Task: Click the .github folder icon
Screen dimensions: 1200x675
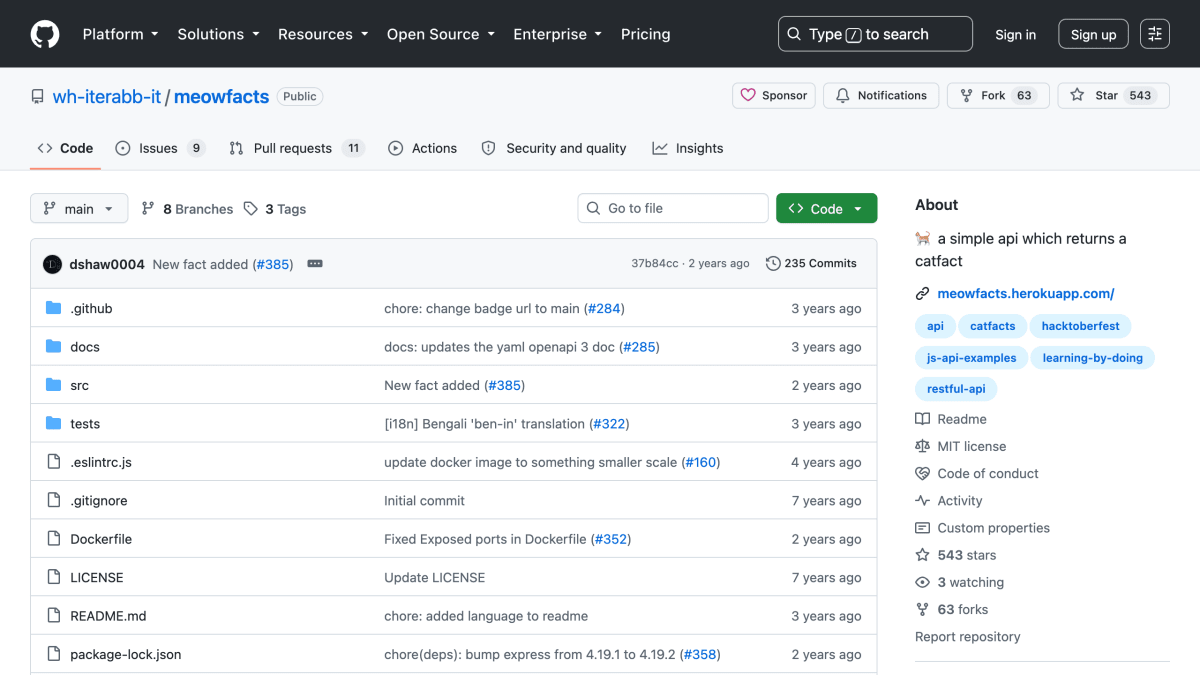Action: coord(54,308)
